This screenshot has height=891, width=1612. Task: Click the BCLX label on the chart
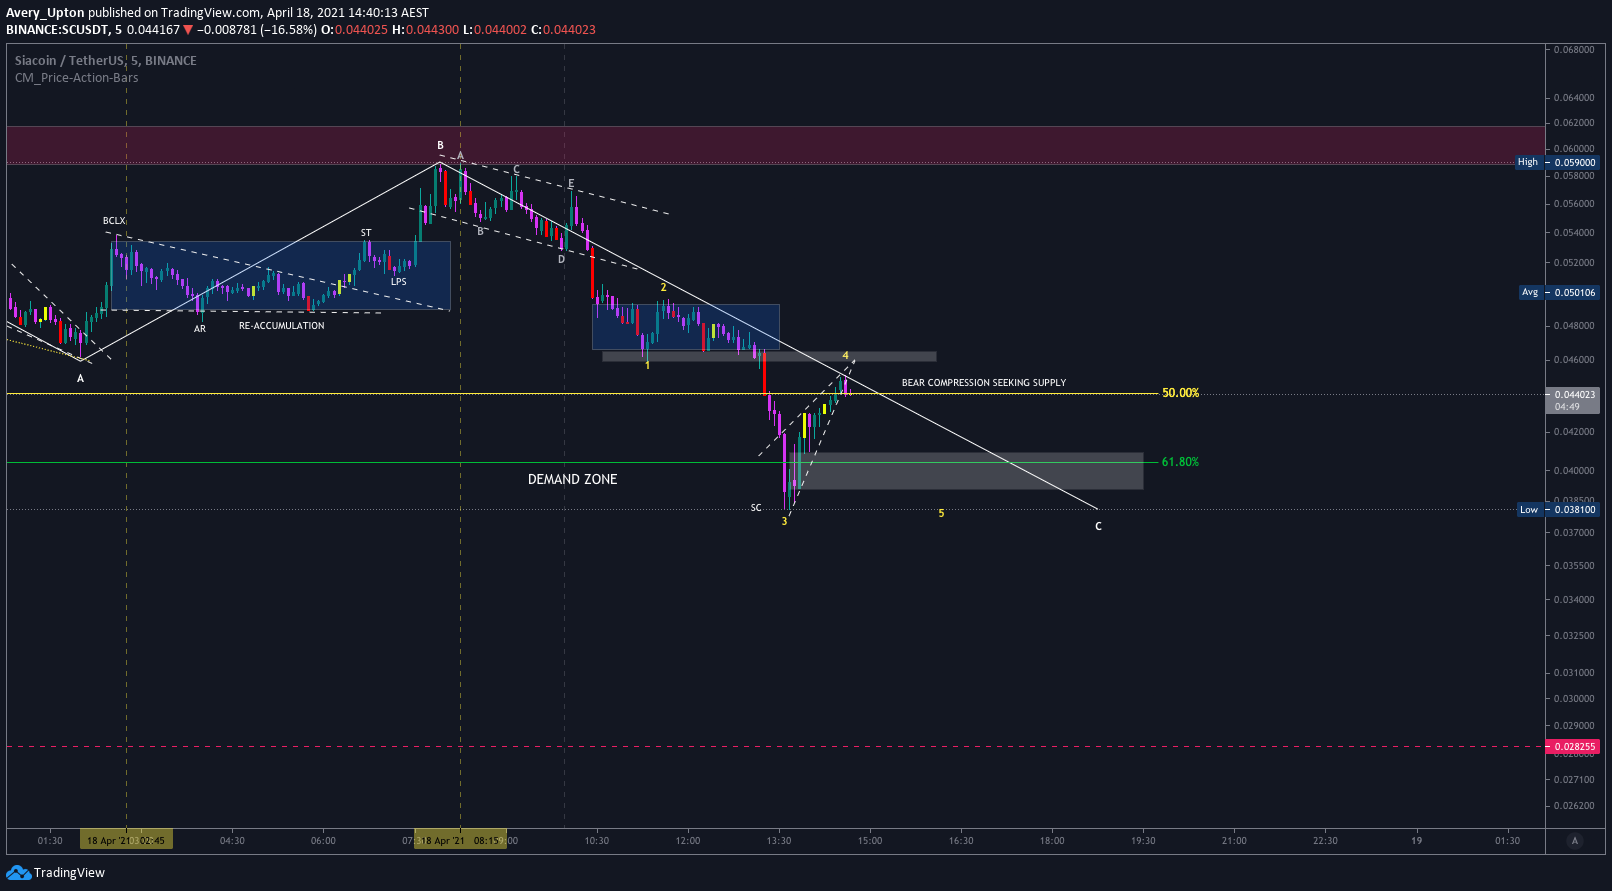click(x=114, y=221)
